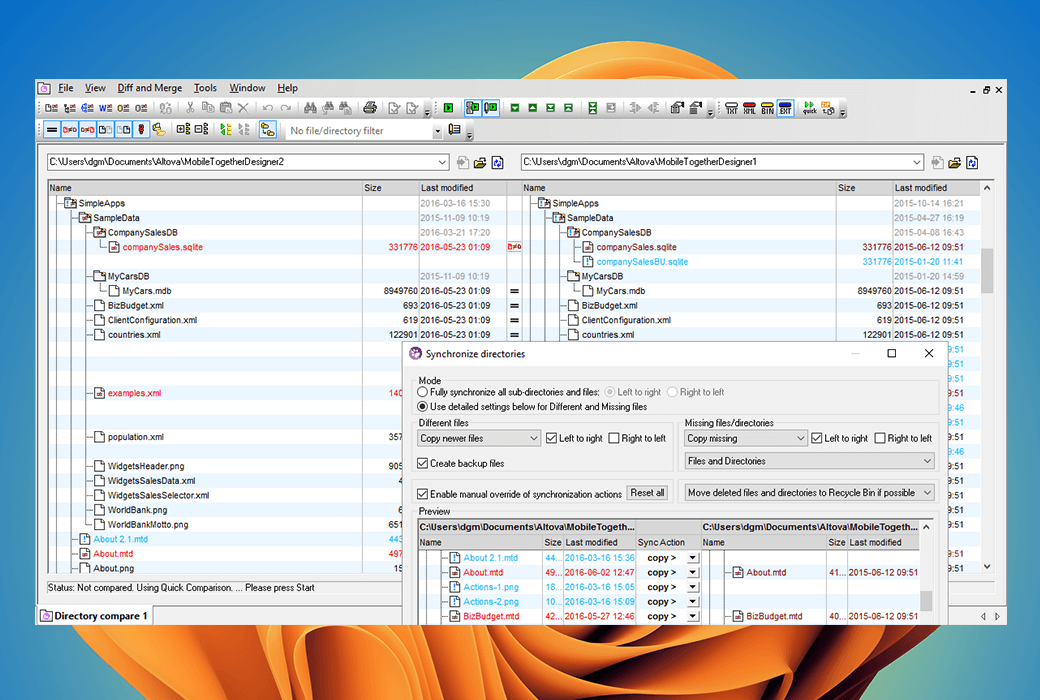Click the Preview list vertical scrollbar thumb
Screen dimensions: 1040x700
[x=926, y=600]
